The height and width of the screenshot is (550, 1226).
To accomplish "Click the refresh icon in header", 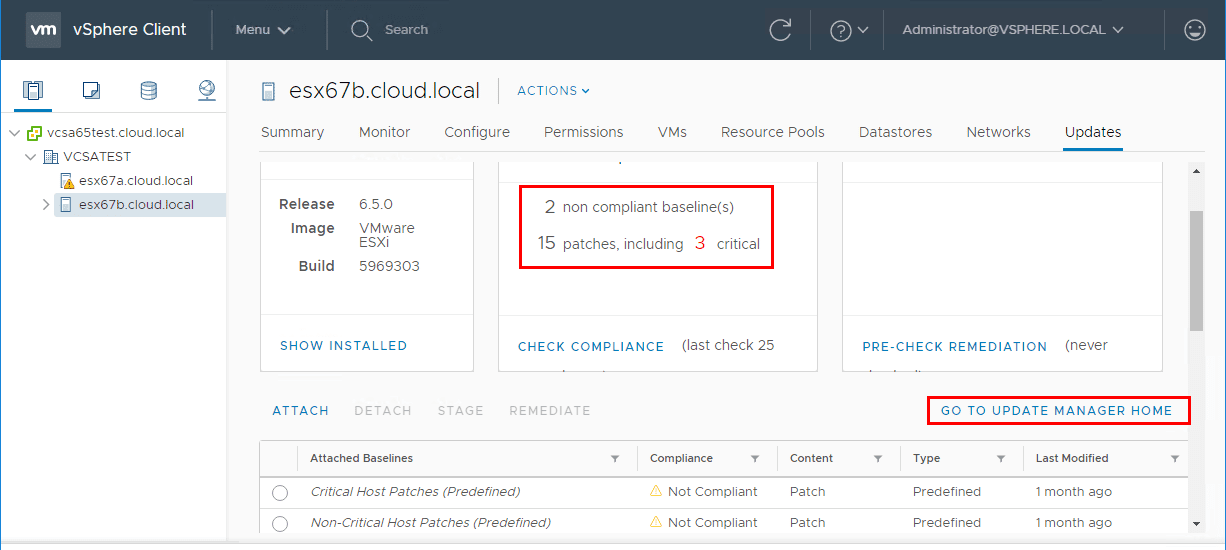I will tap(780, 30).
